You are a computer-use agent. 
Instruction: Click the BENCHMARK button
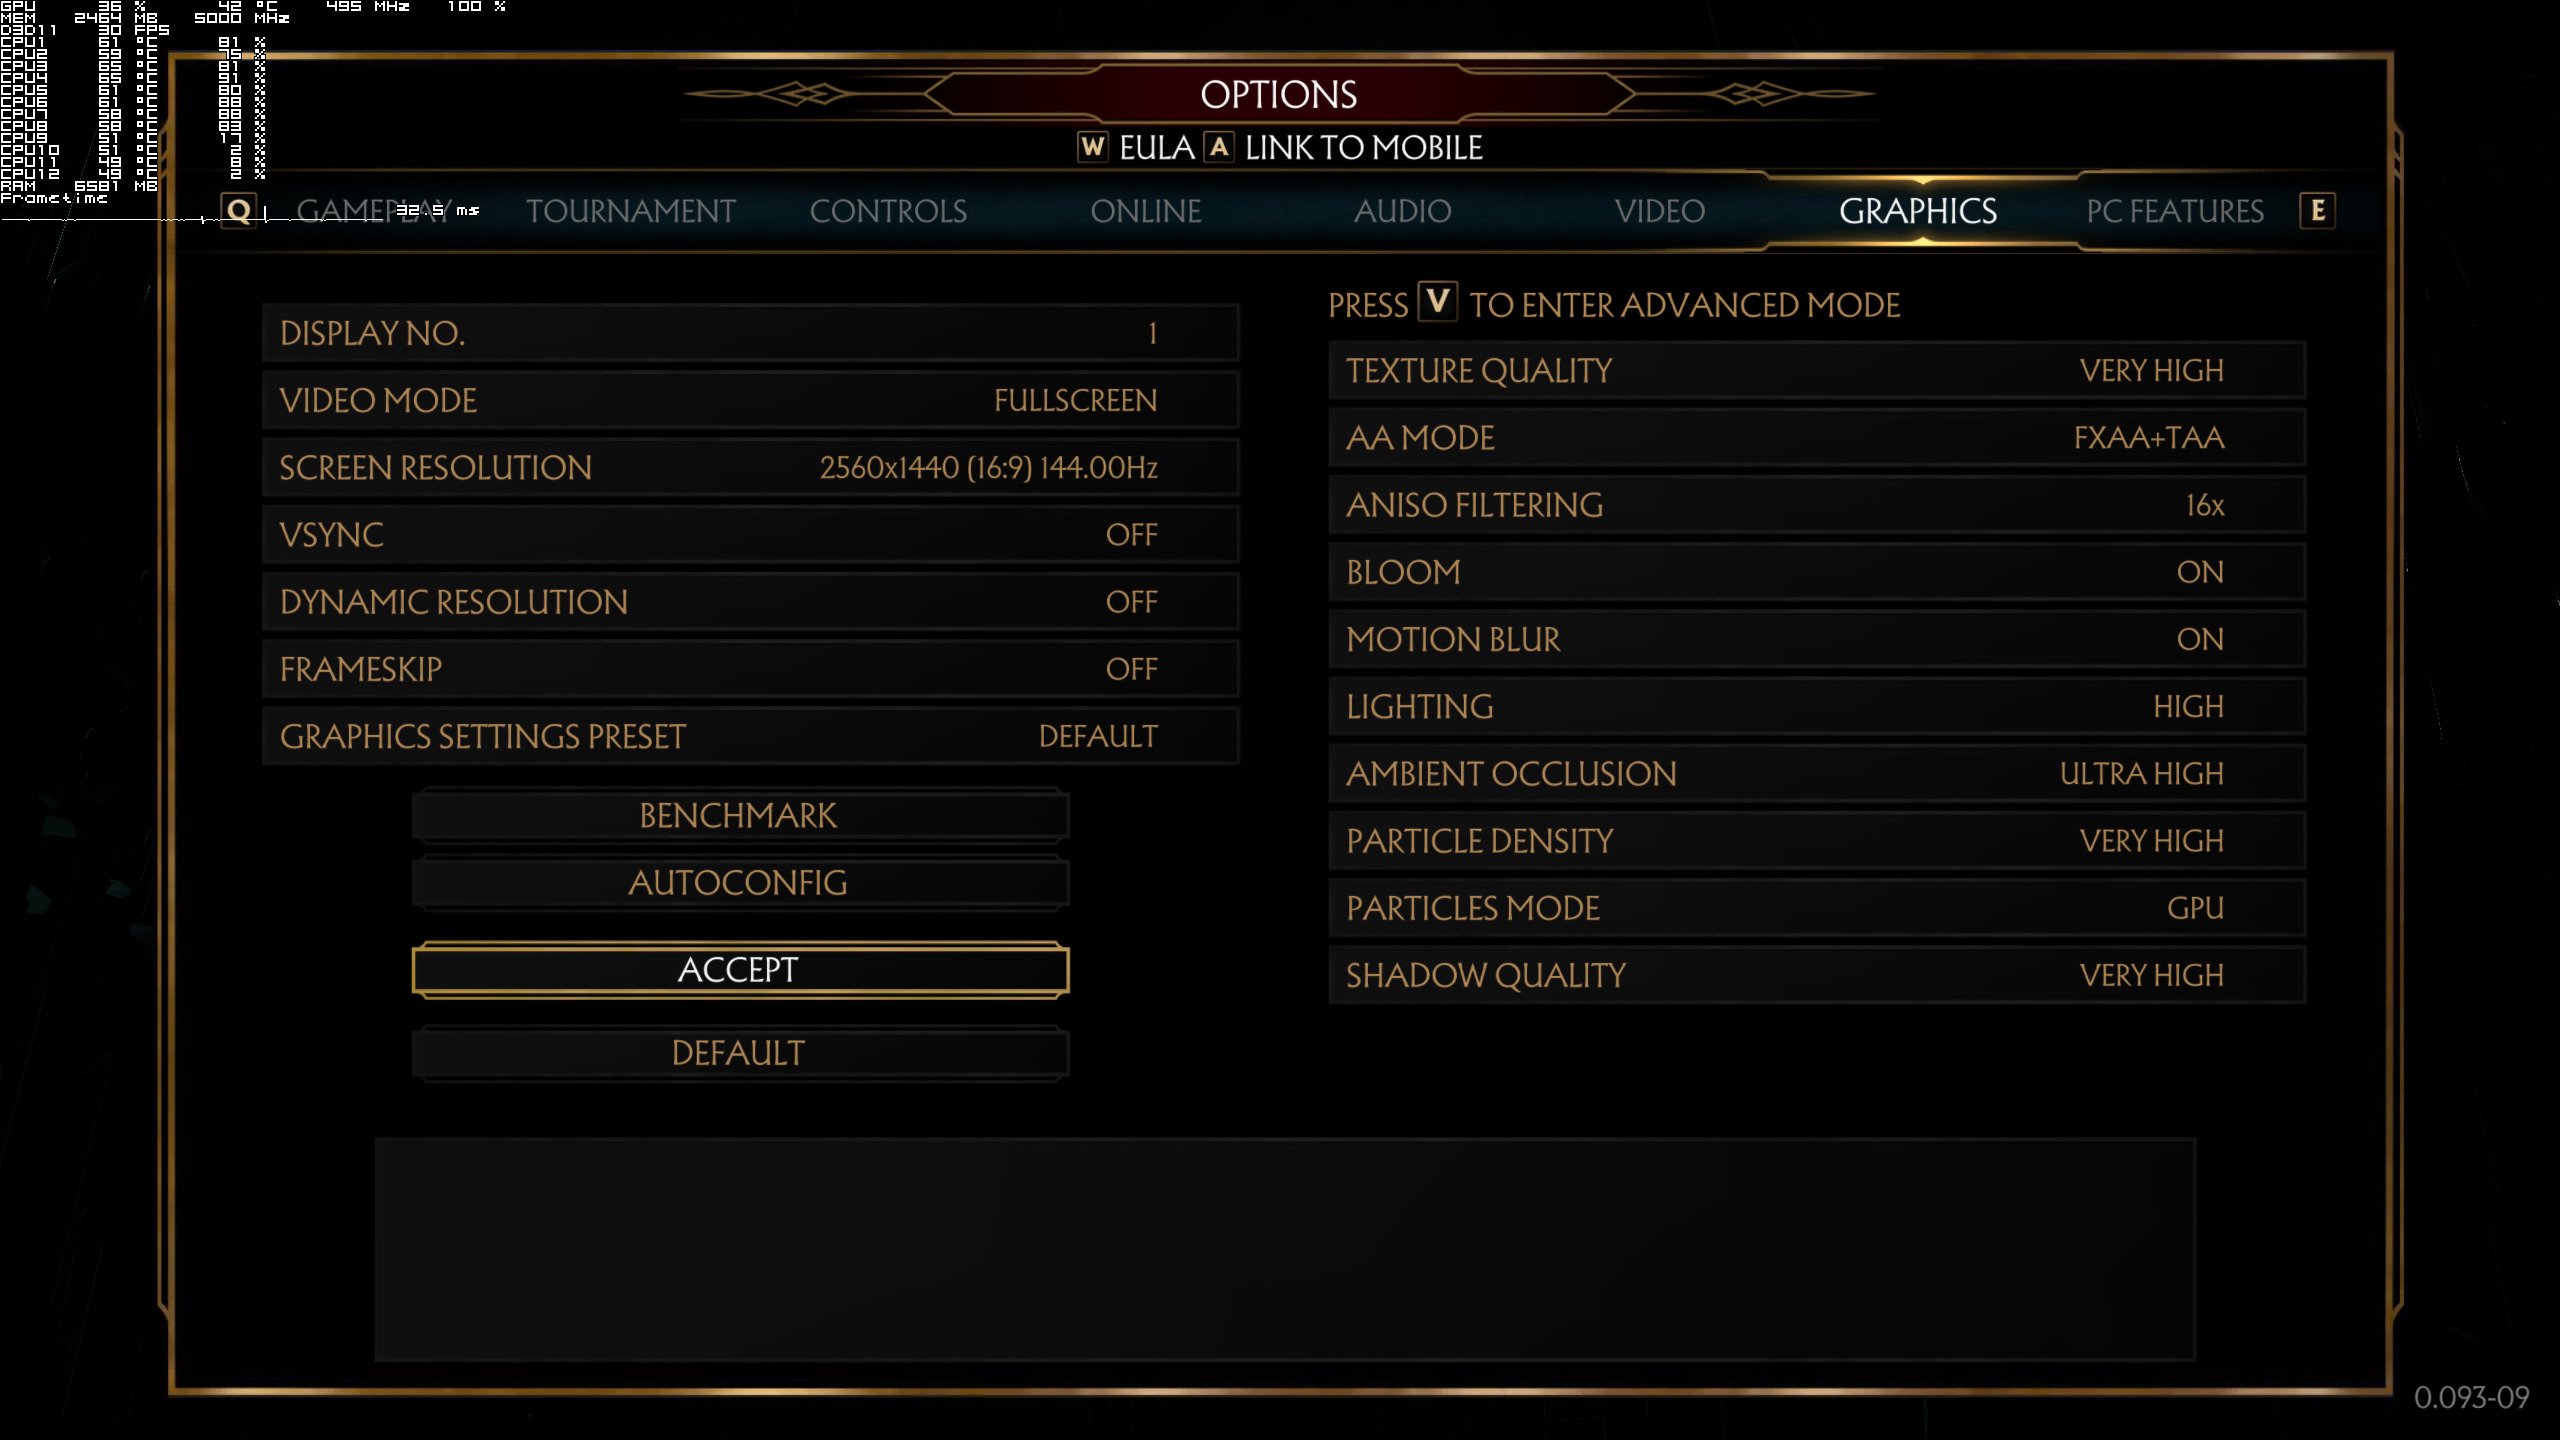coord(737,814)
